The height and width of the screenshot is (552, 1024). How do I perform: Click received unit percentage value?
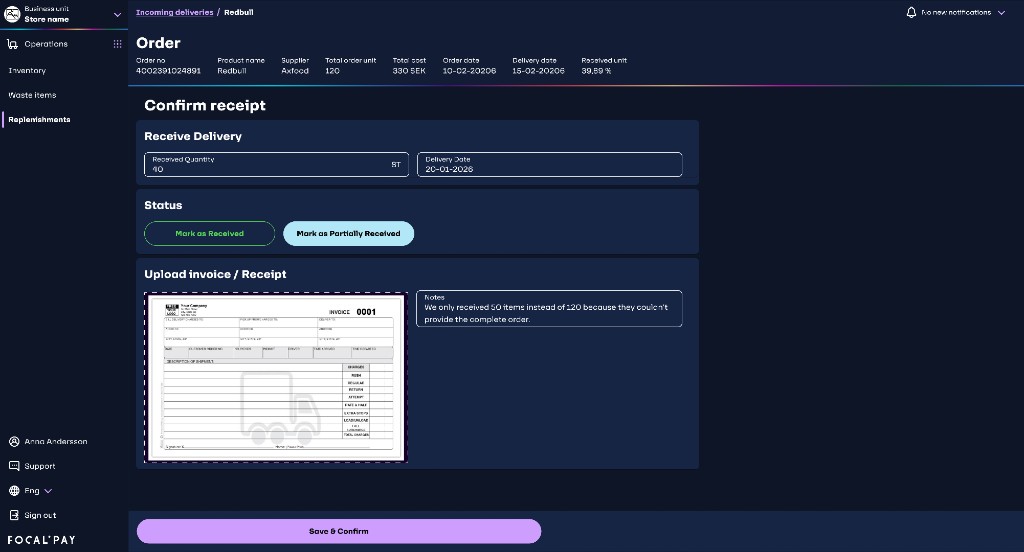pyautogui.click(x=596, y=71)
